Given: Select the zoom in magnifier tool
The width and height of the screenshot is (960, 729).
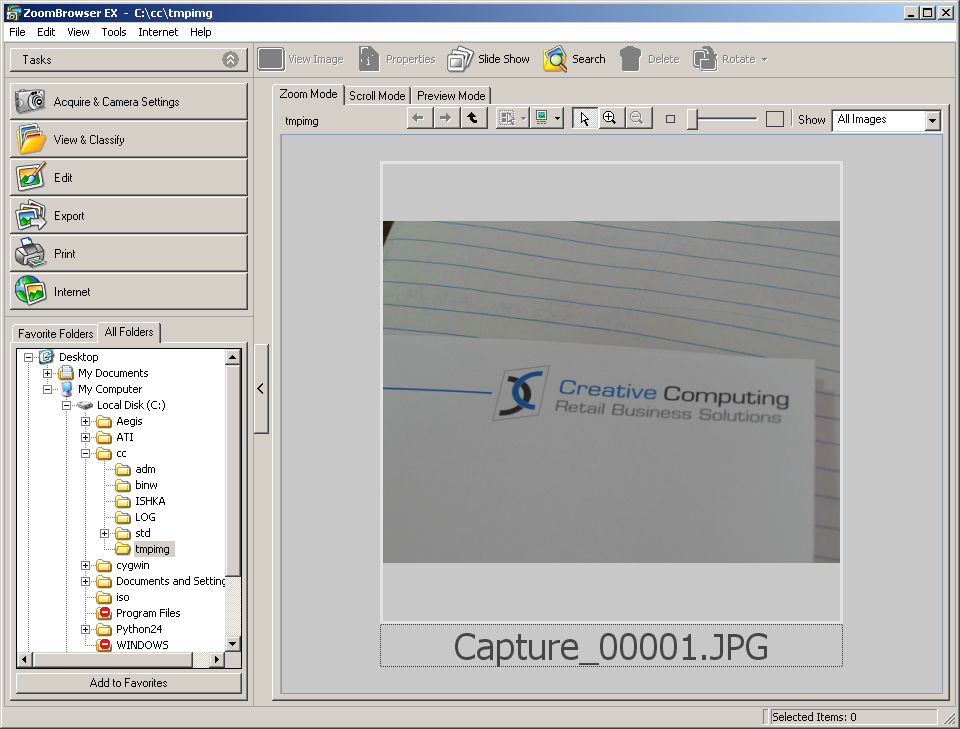Looking at the screenshot, I should [610, 118].
